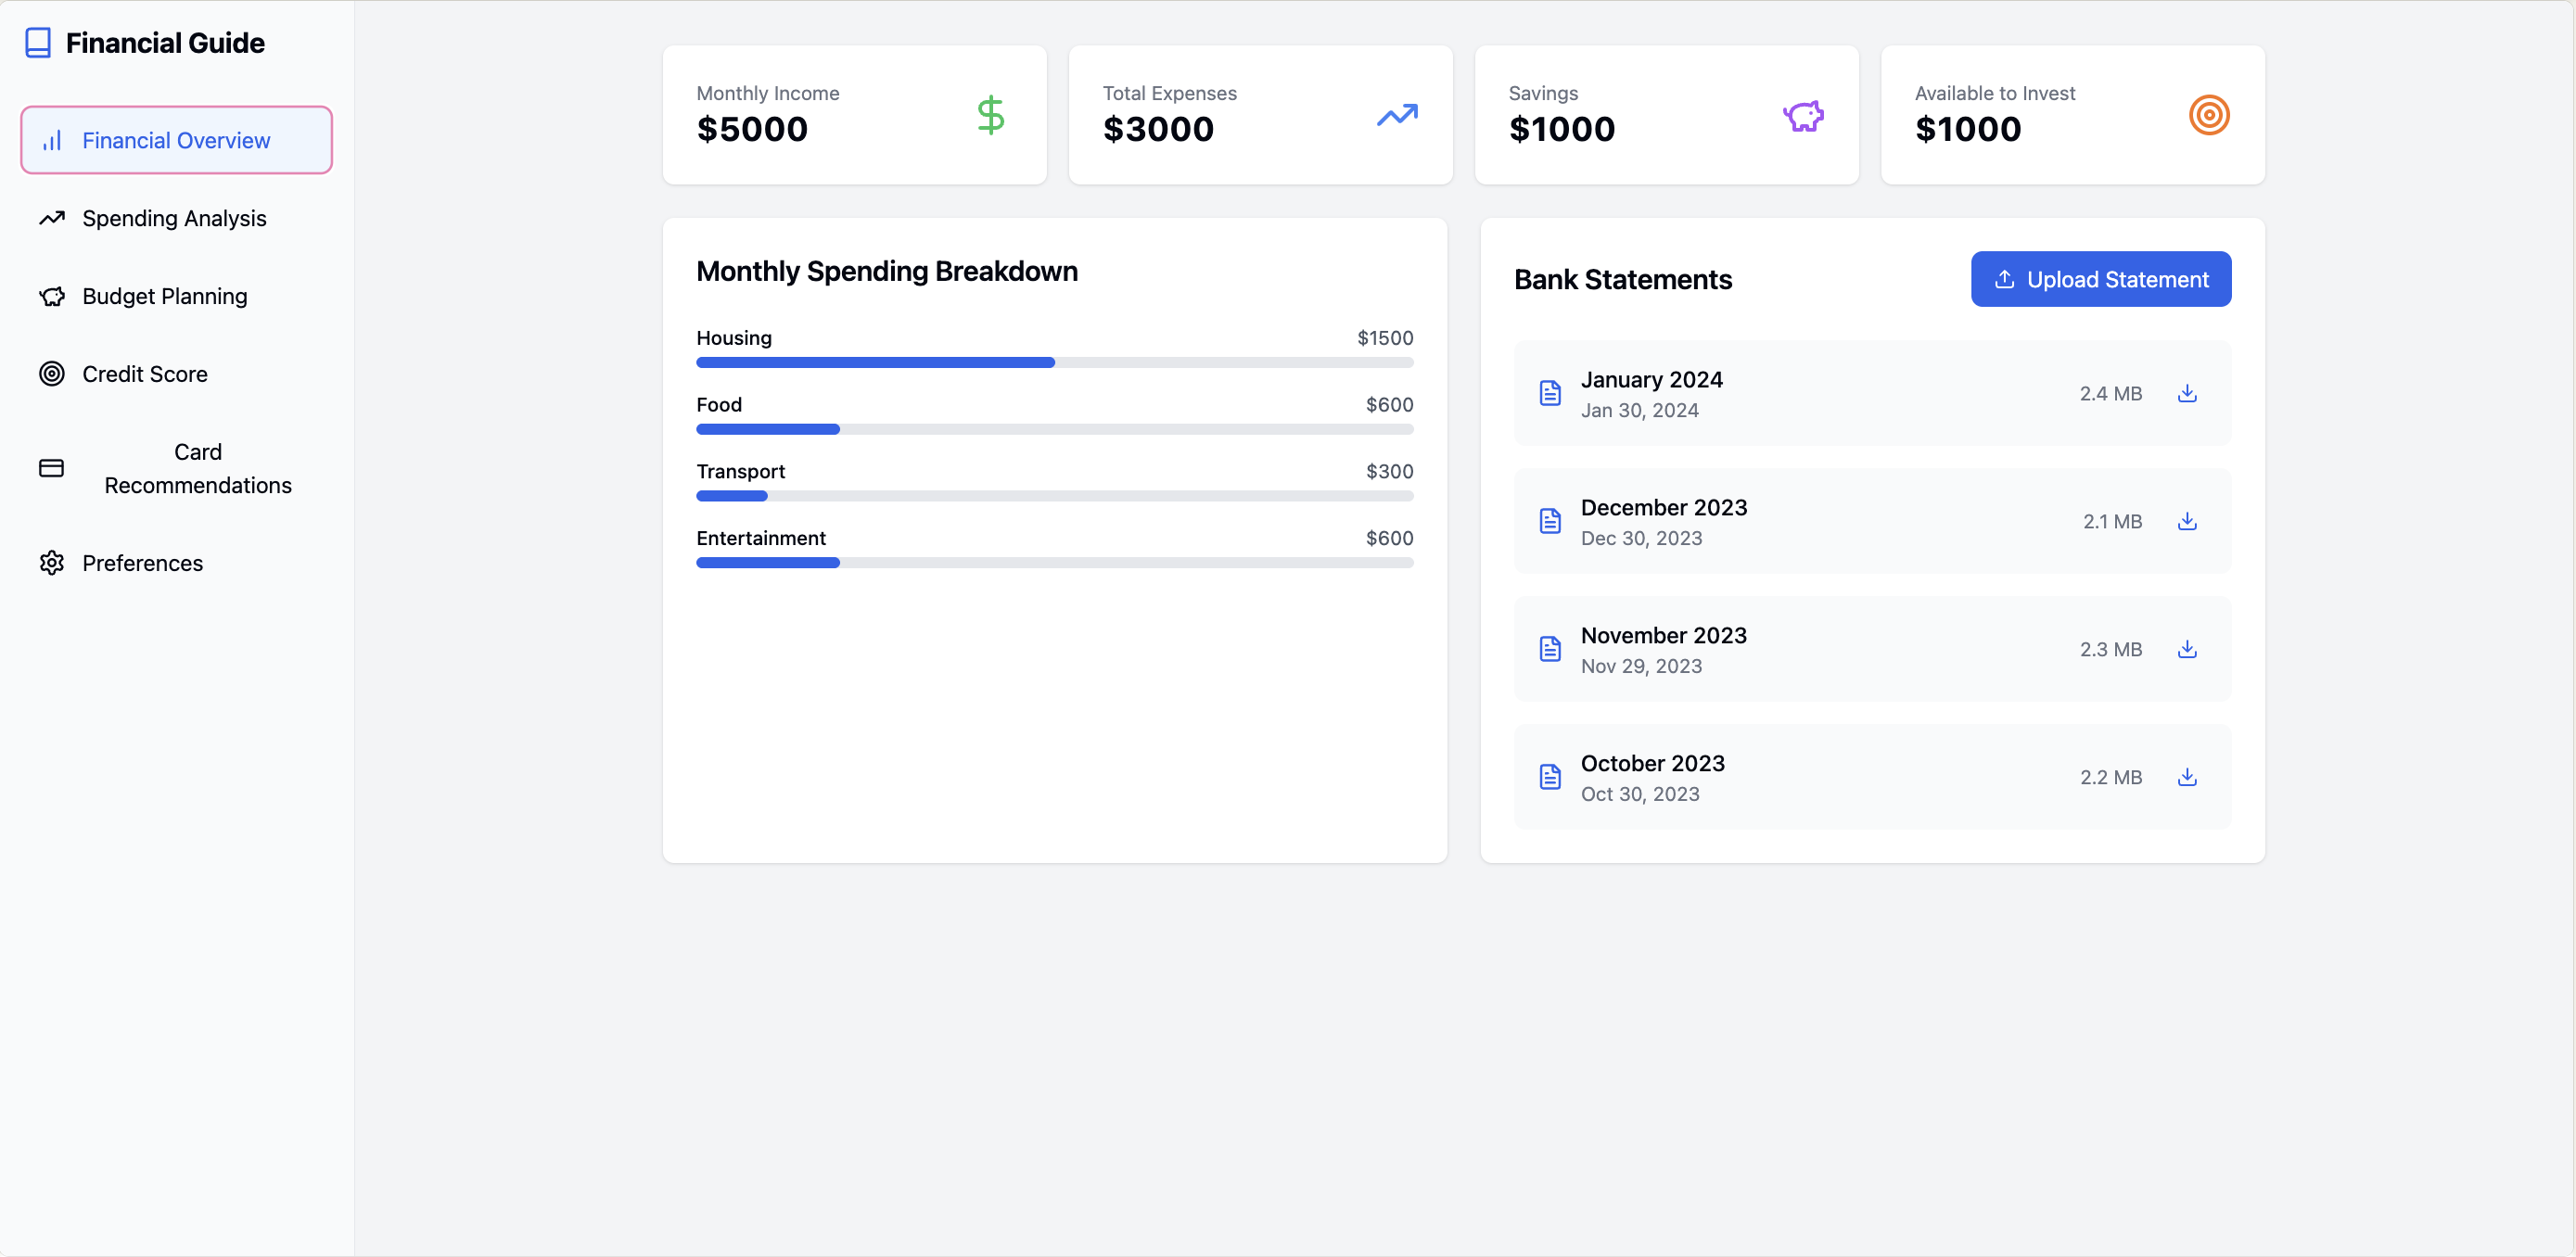The height and width of the screenshot is (1257, 2576).
Task: Click the January 2024 document icon
Action: coord(1550,393)
